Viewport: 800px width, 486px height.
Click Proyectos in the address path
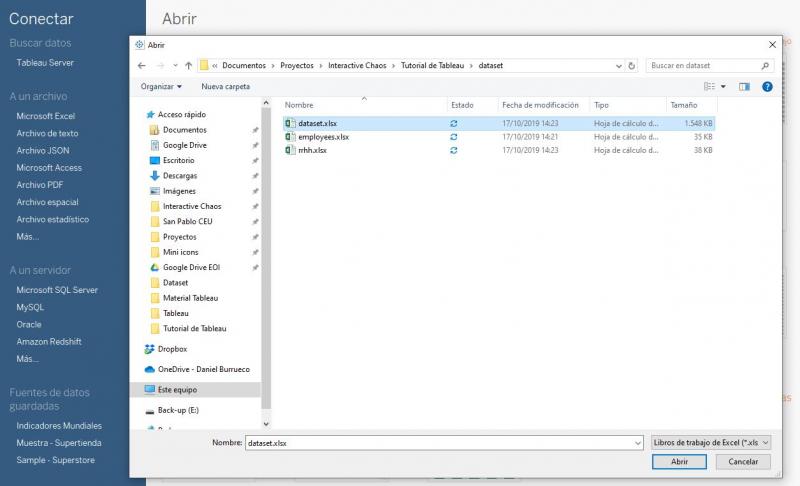297,65
